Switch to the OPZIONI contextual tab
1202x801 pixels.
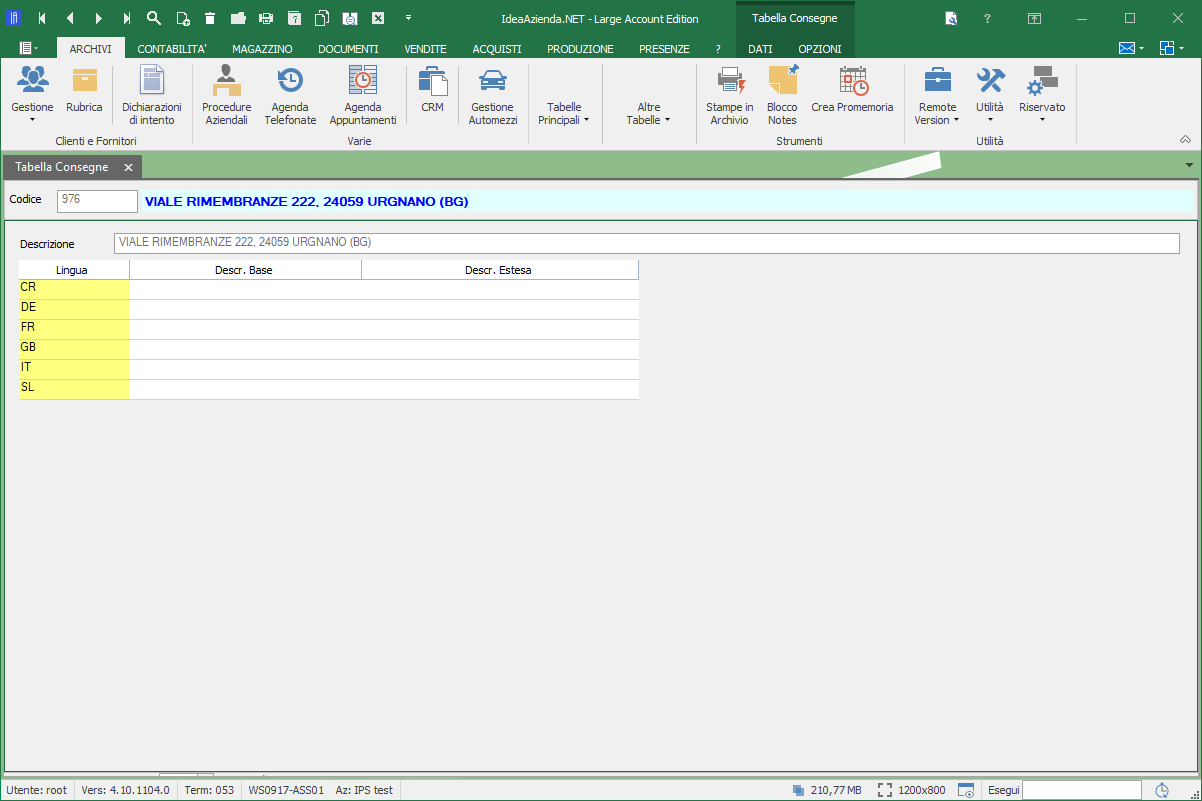(820, 49)
